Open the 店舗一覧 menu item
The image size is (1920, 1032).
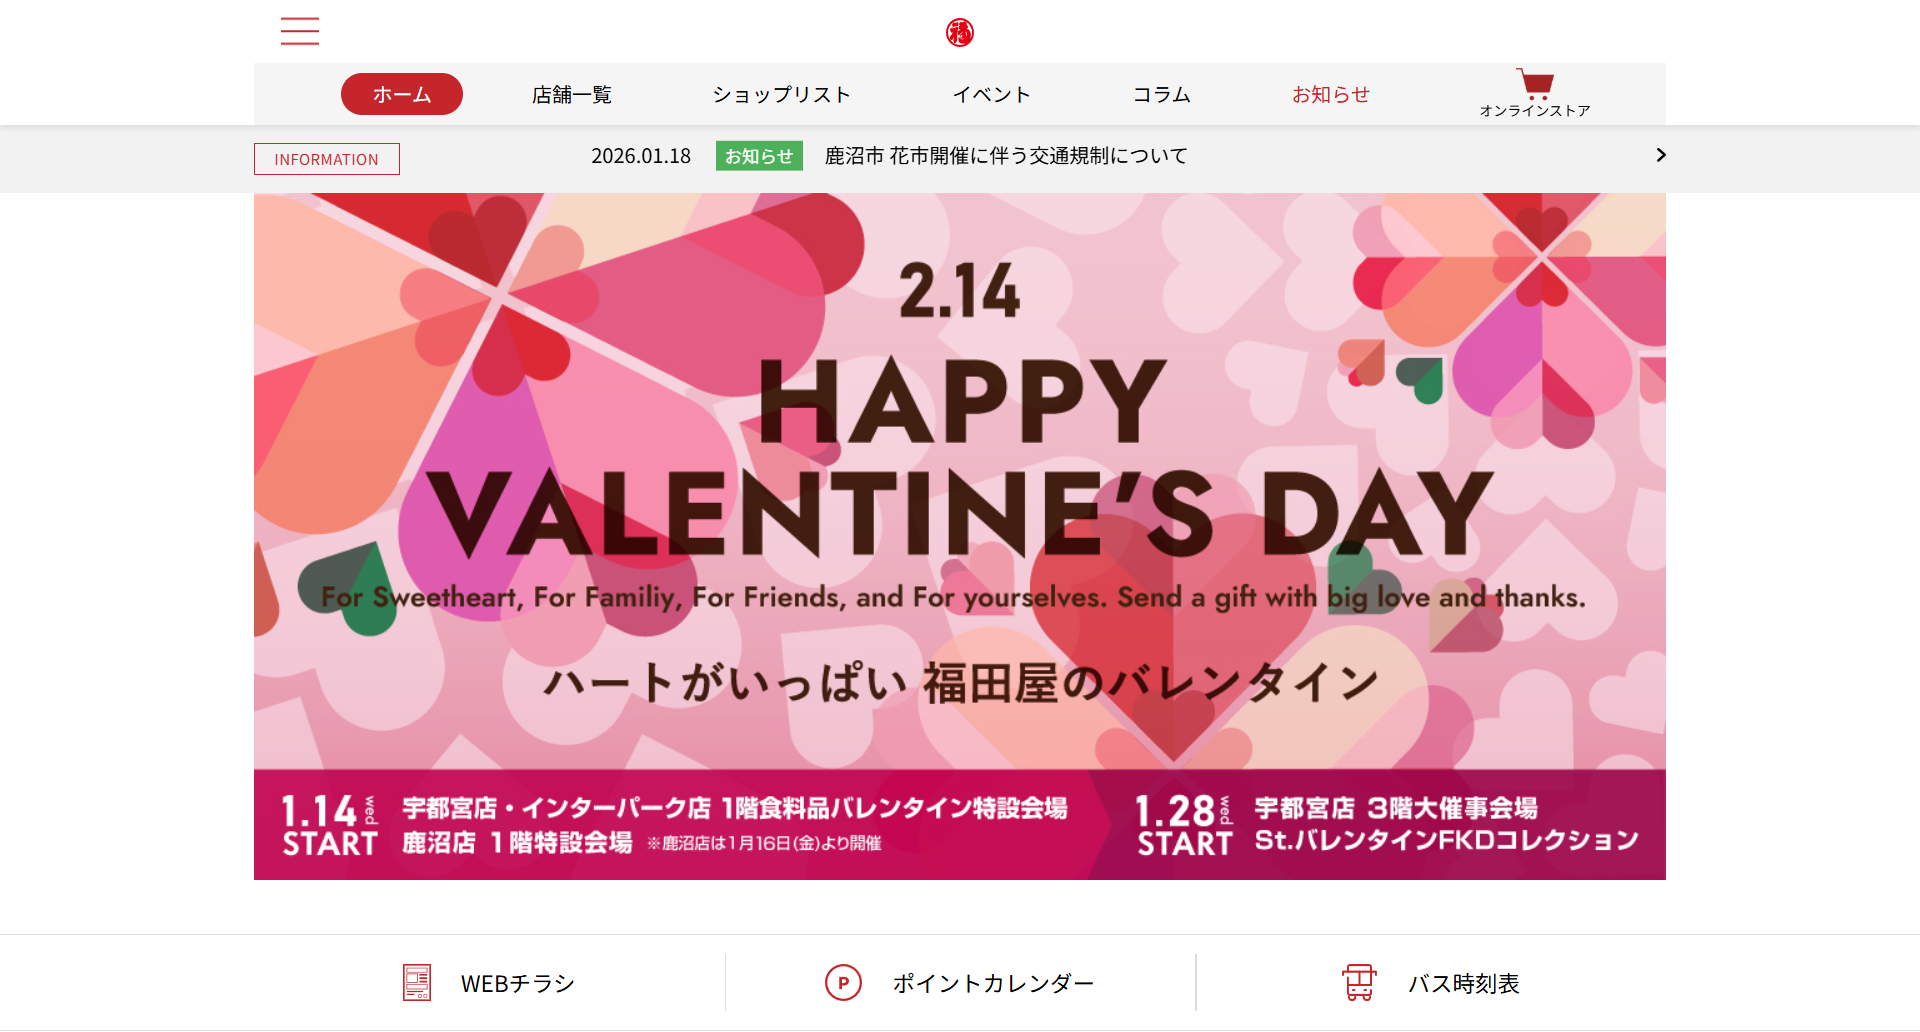(571, 94)
